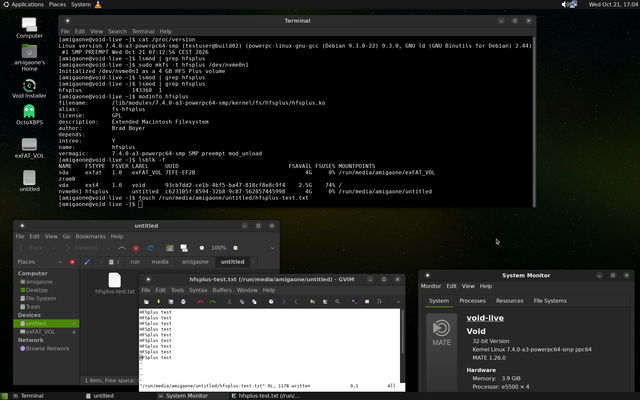Open OctoXBPS desktop icon
Image resolution: width=640 pixels, height=400 pixels.
click(x=29, y=115)
